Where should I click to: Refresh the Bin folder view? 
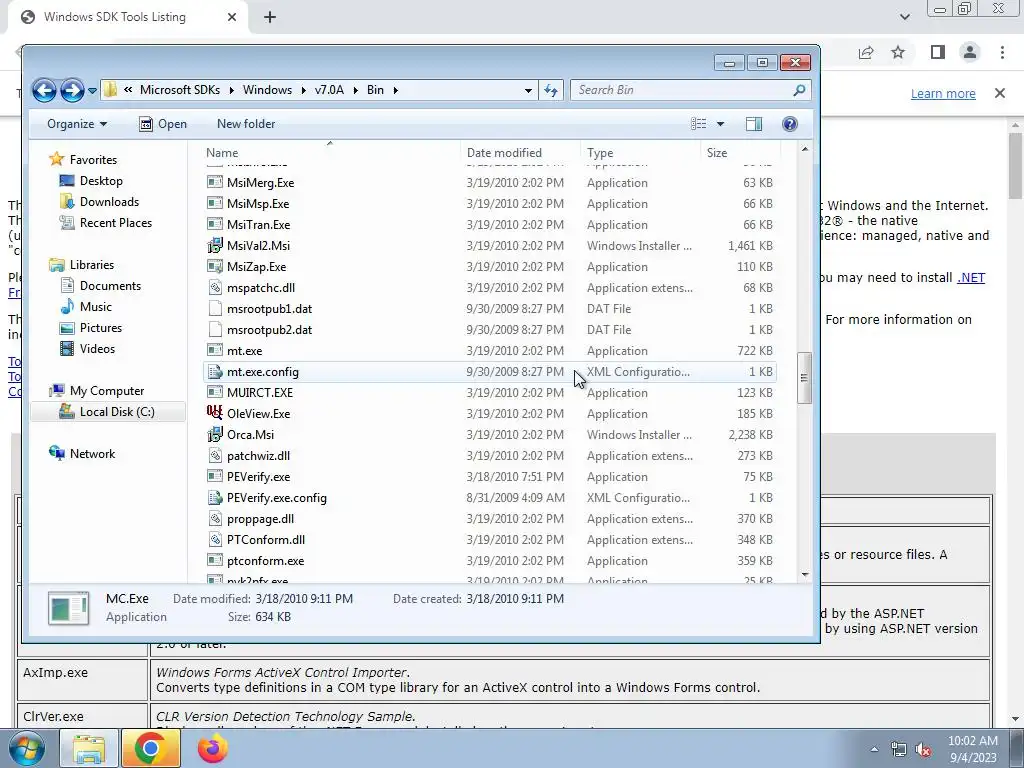click(551, 90)
